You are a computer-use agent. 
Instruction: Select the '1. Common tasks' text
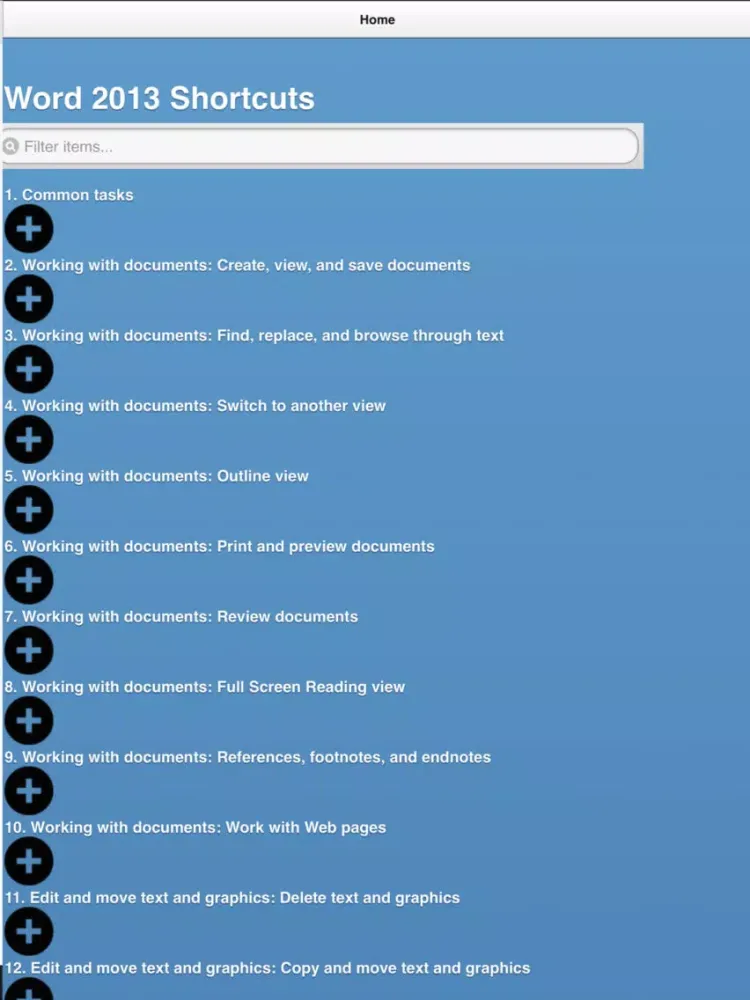tap(69, 195)
